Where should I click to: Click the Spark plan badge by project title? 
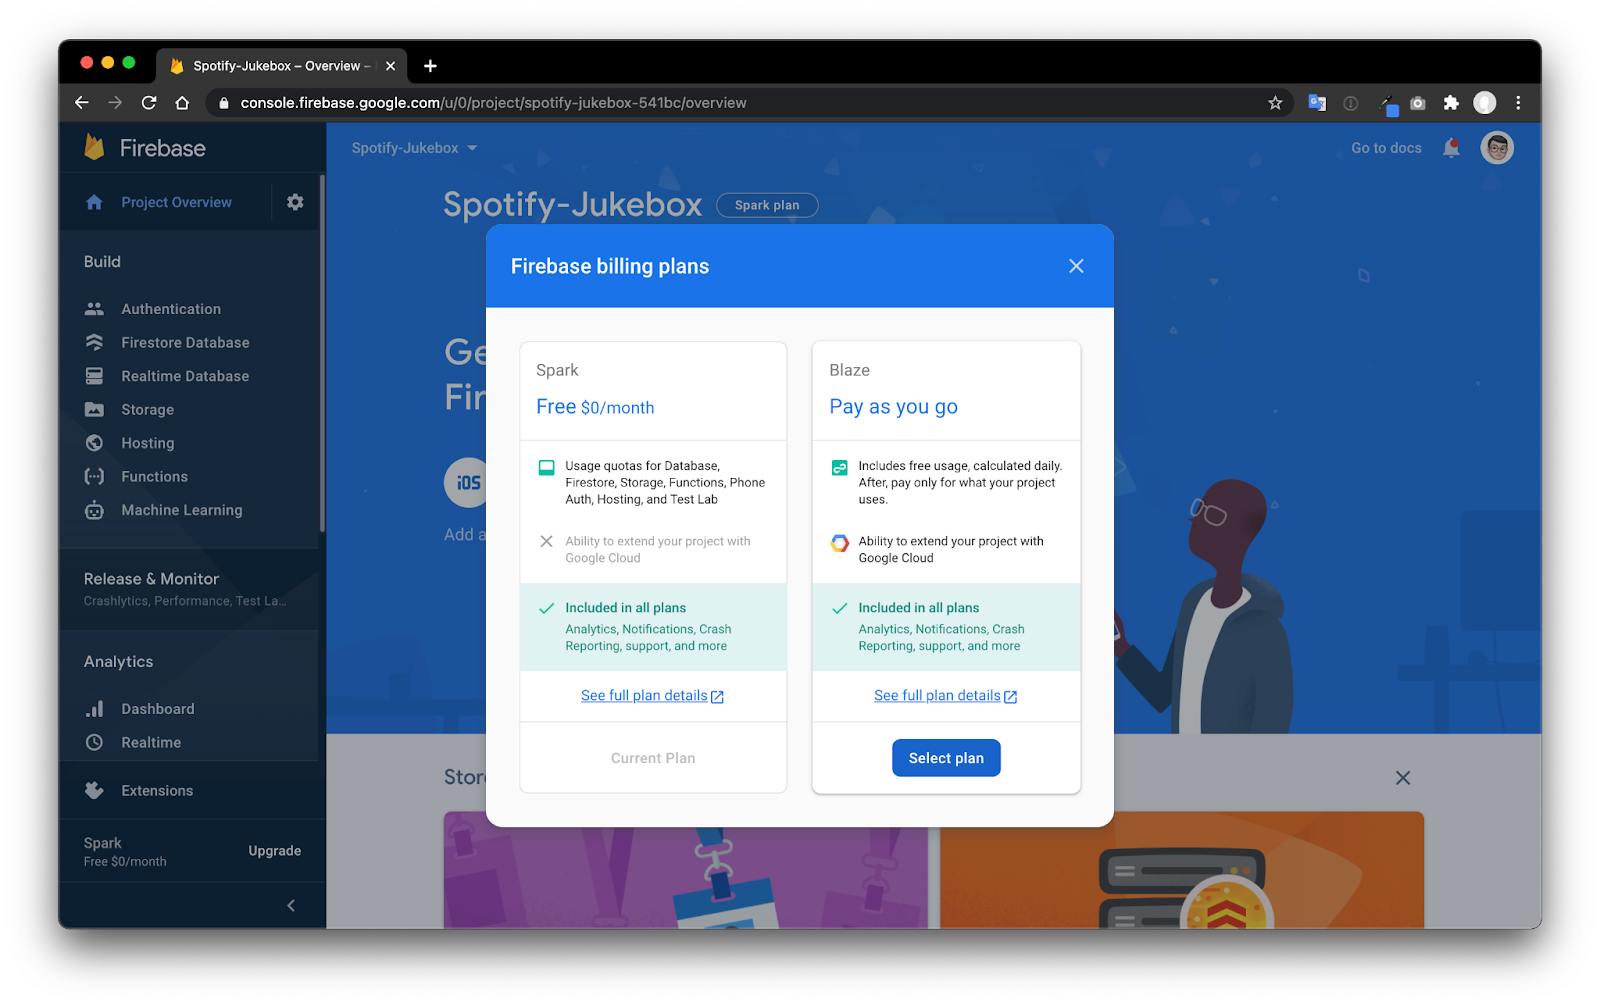click(x=767, y=205)
